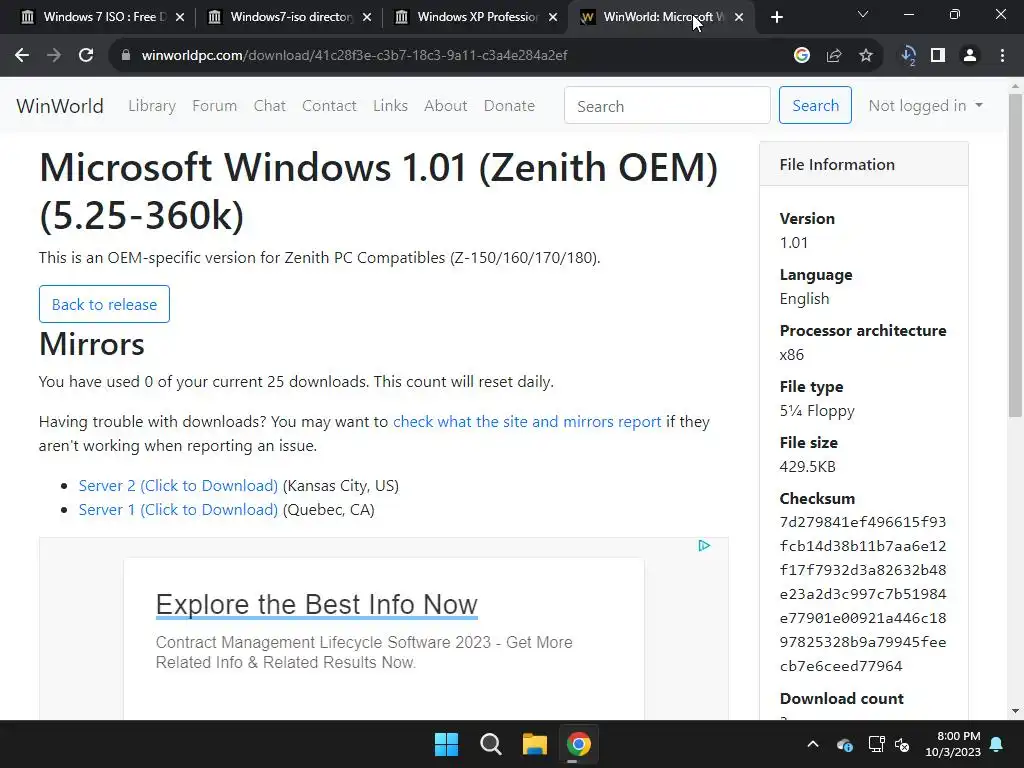
Task: Open the tab search chevron
Action: (863, 14)
